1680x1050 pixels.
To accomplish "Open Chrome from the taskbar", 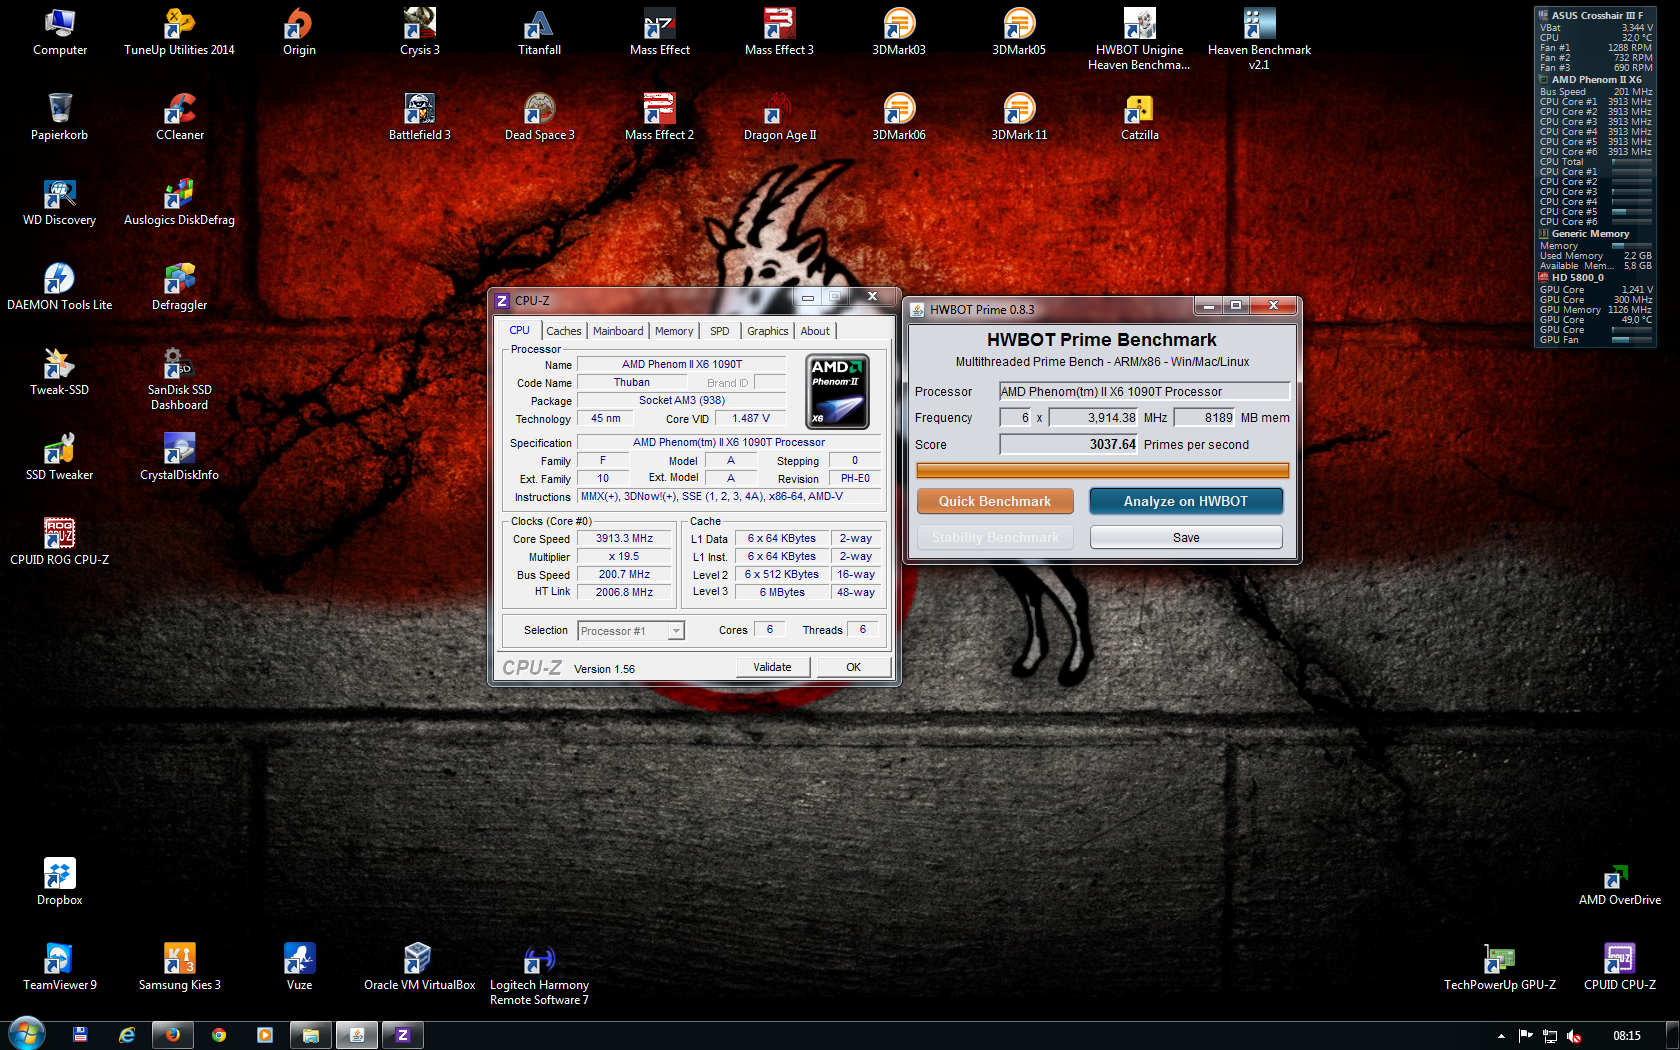I will pos(219,1035).
